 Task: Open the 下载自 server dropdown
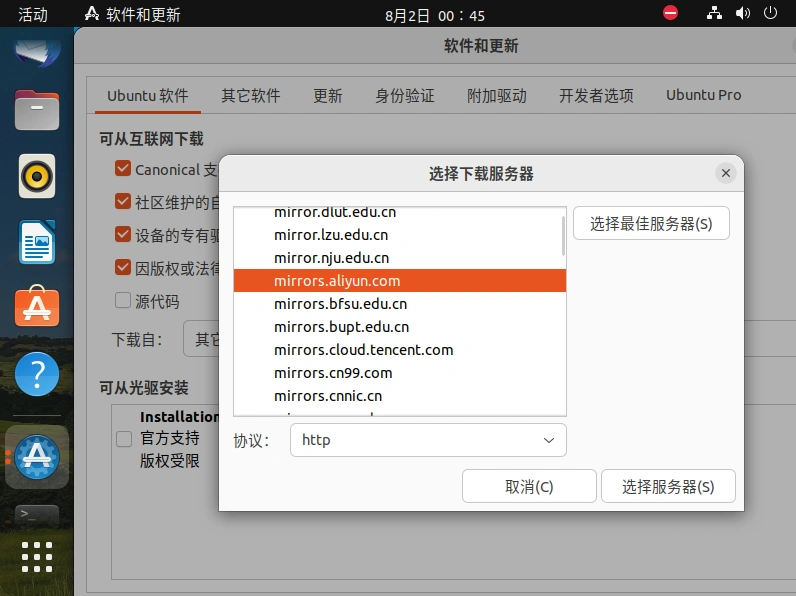pos(202,339)
